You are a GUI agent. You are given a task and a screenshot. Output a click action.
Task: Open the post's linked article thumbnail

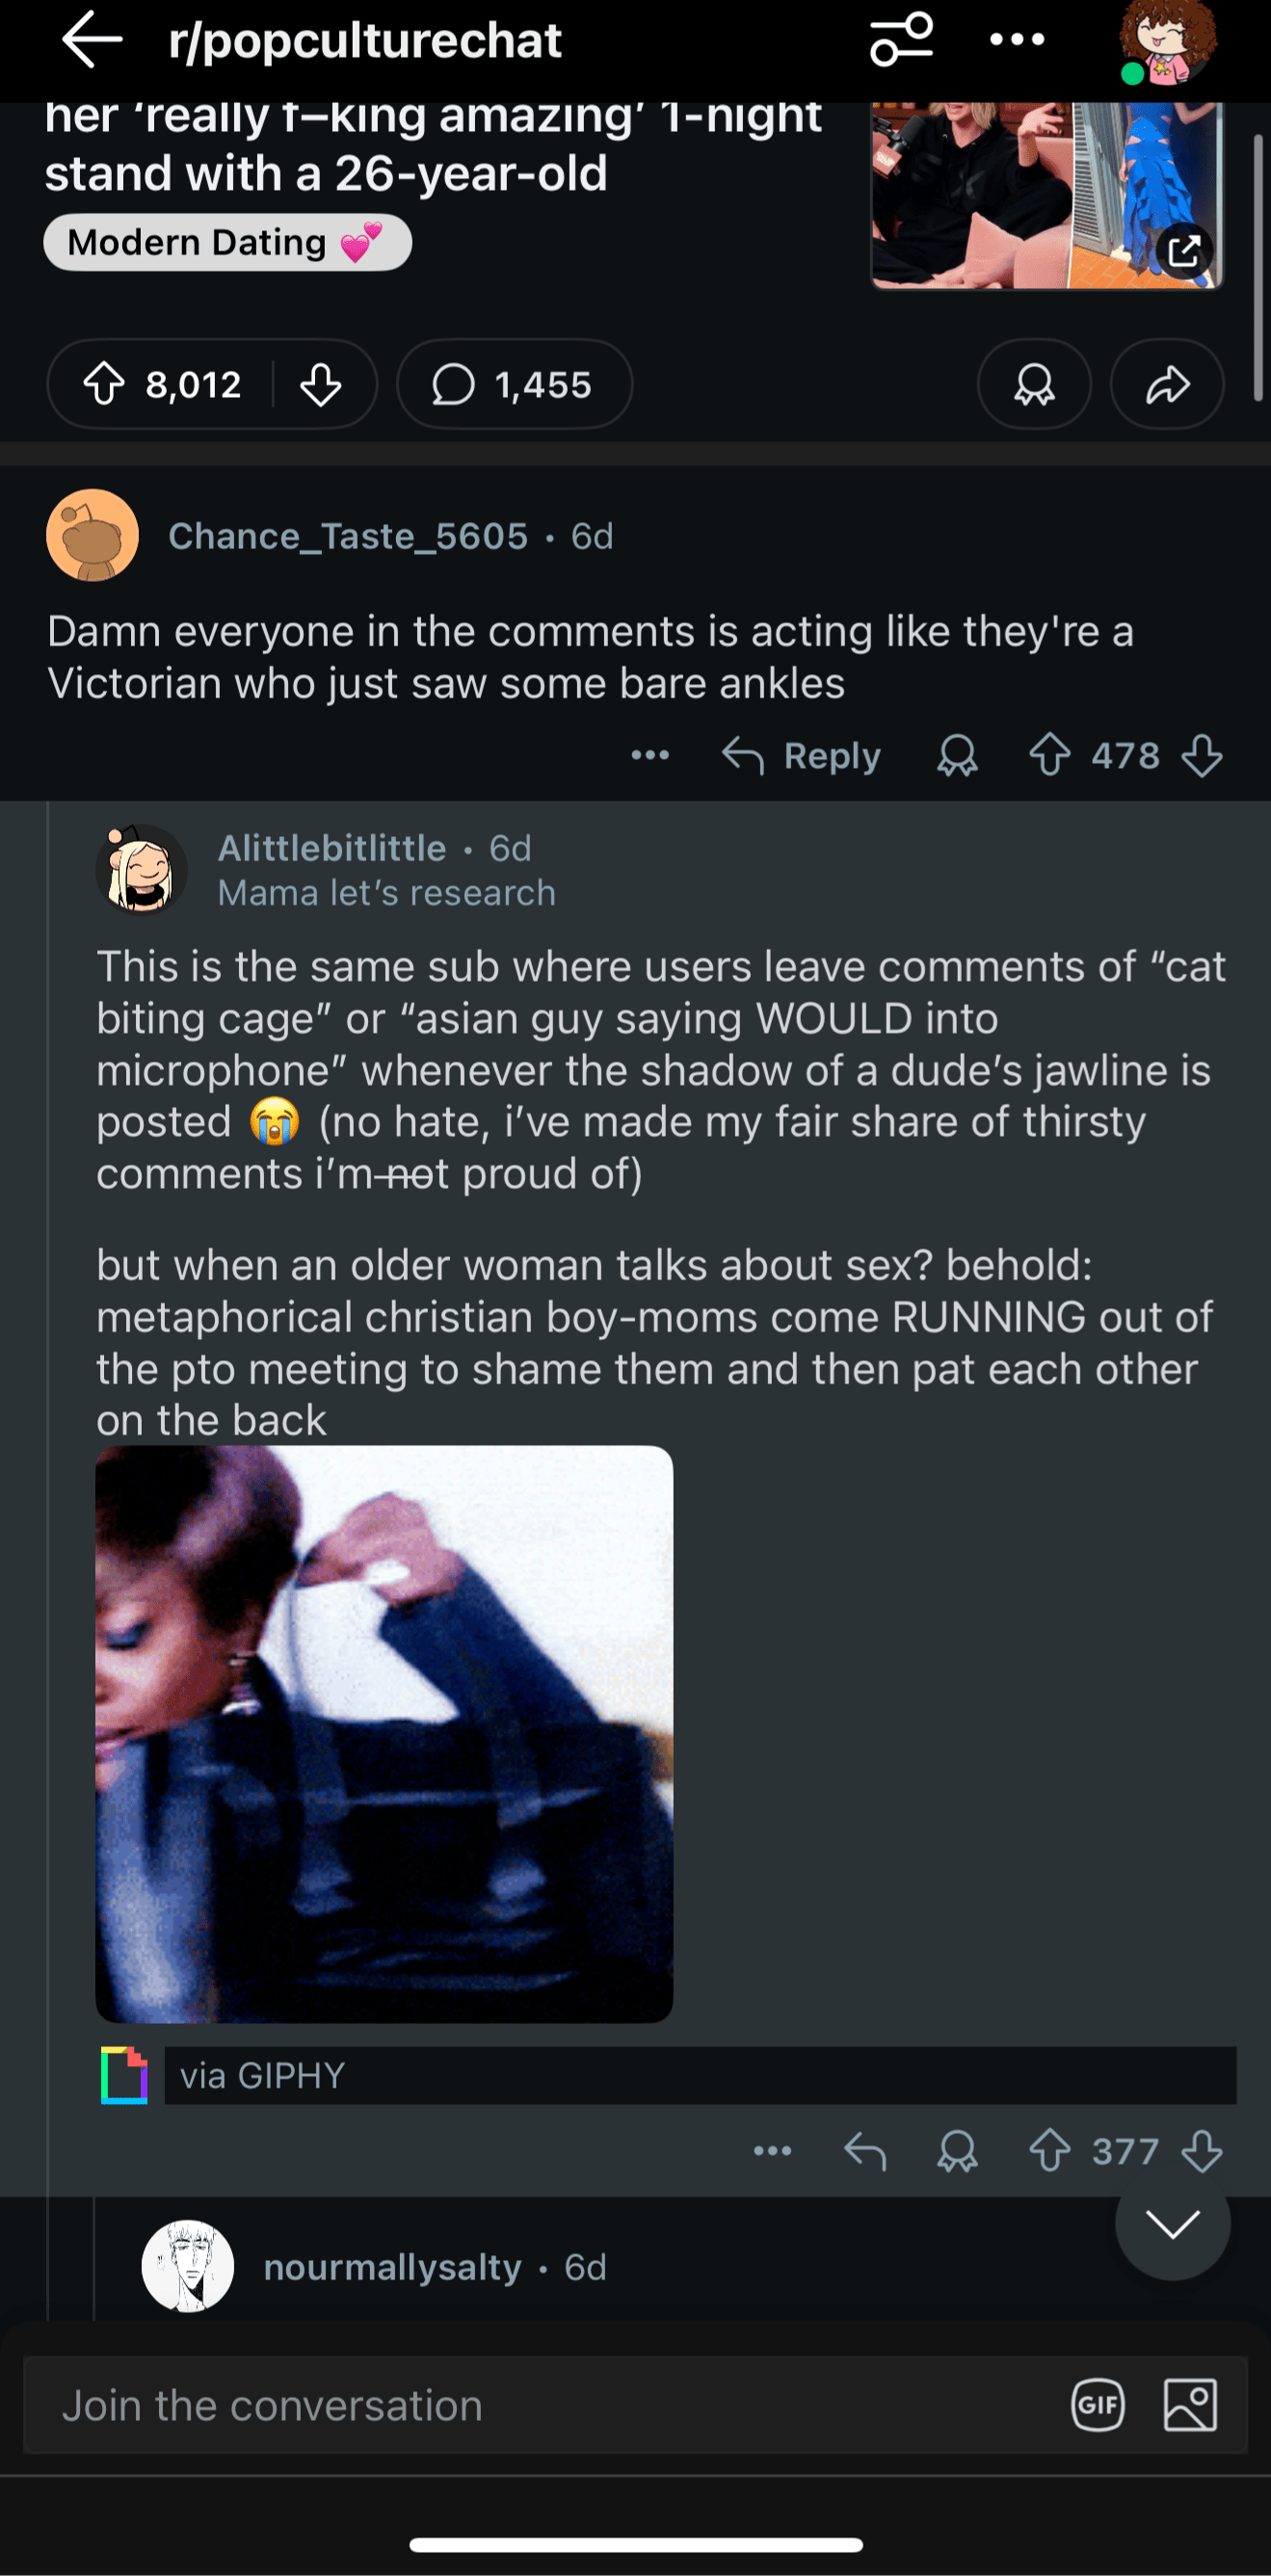[1047, 196]
